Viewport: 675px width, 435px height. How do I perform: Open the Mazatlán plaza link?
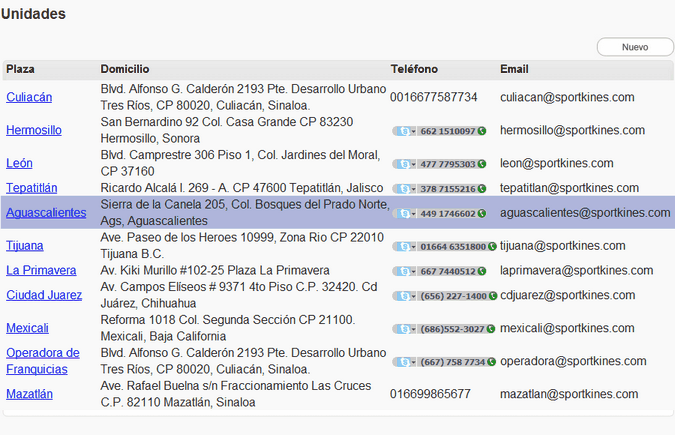point(29,394)
